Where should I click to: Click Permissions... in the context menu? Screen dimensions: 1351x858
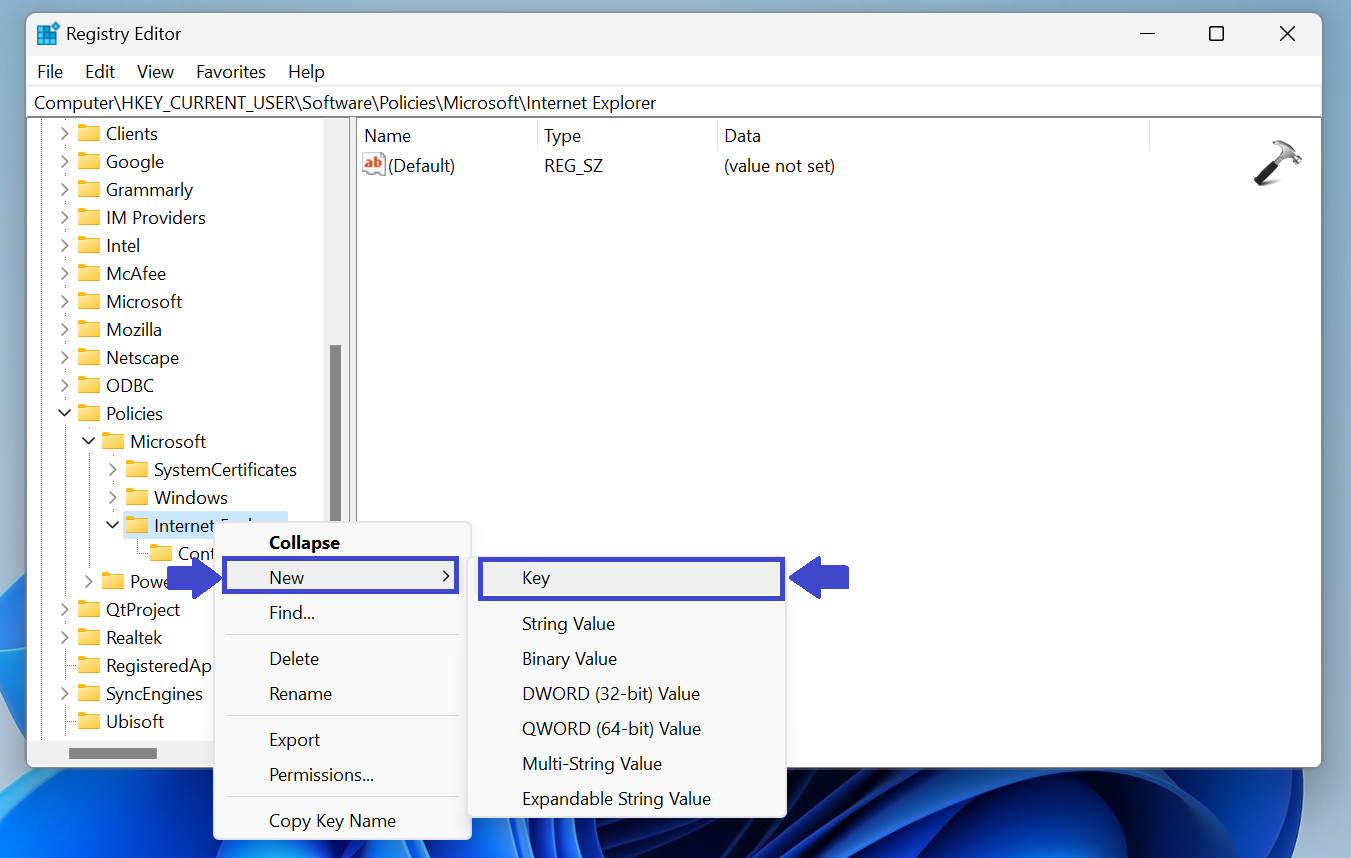[x=321, y=775]
